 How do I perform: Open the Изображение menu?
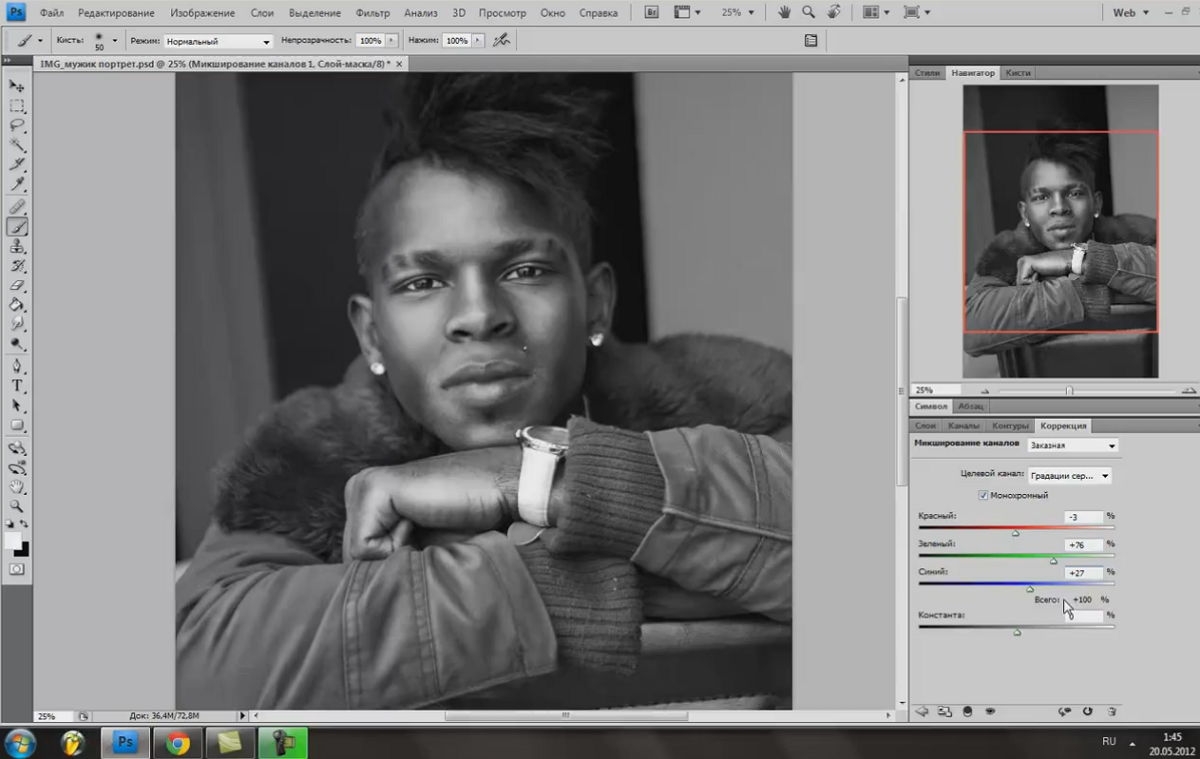(x=202, y=13)
